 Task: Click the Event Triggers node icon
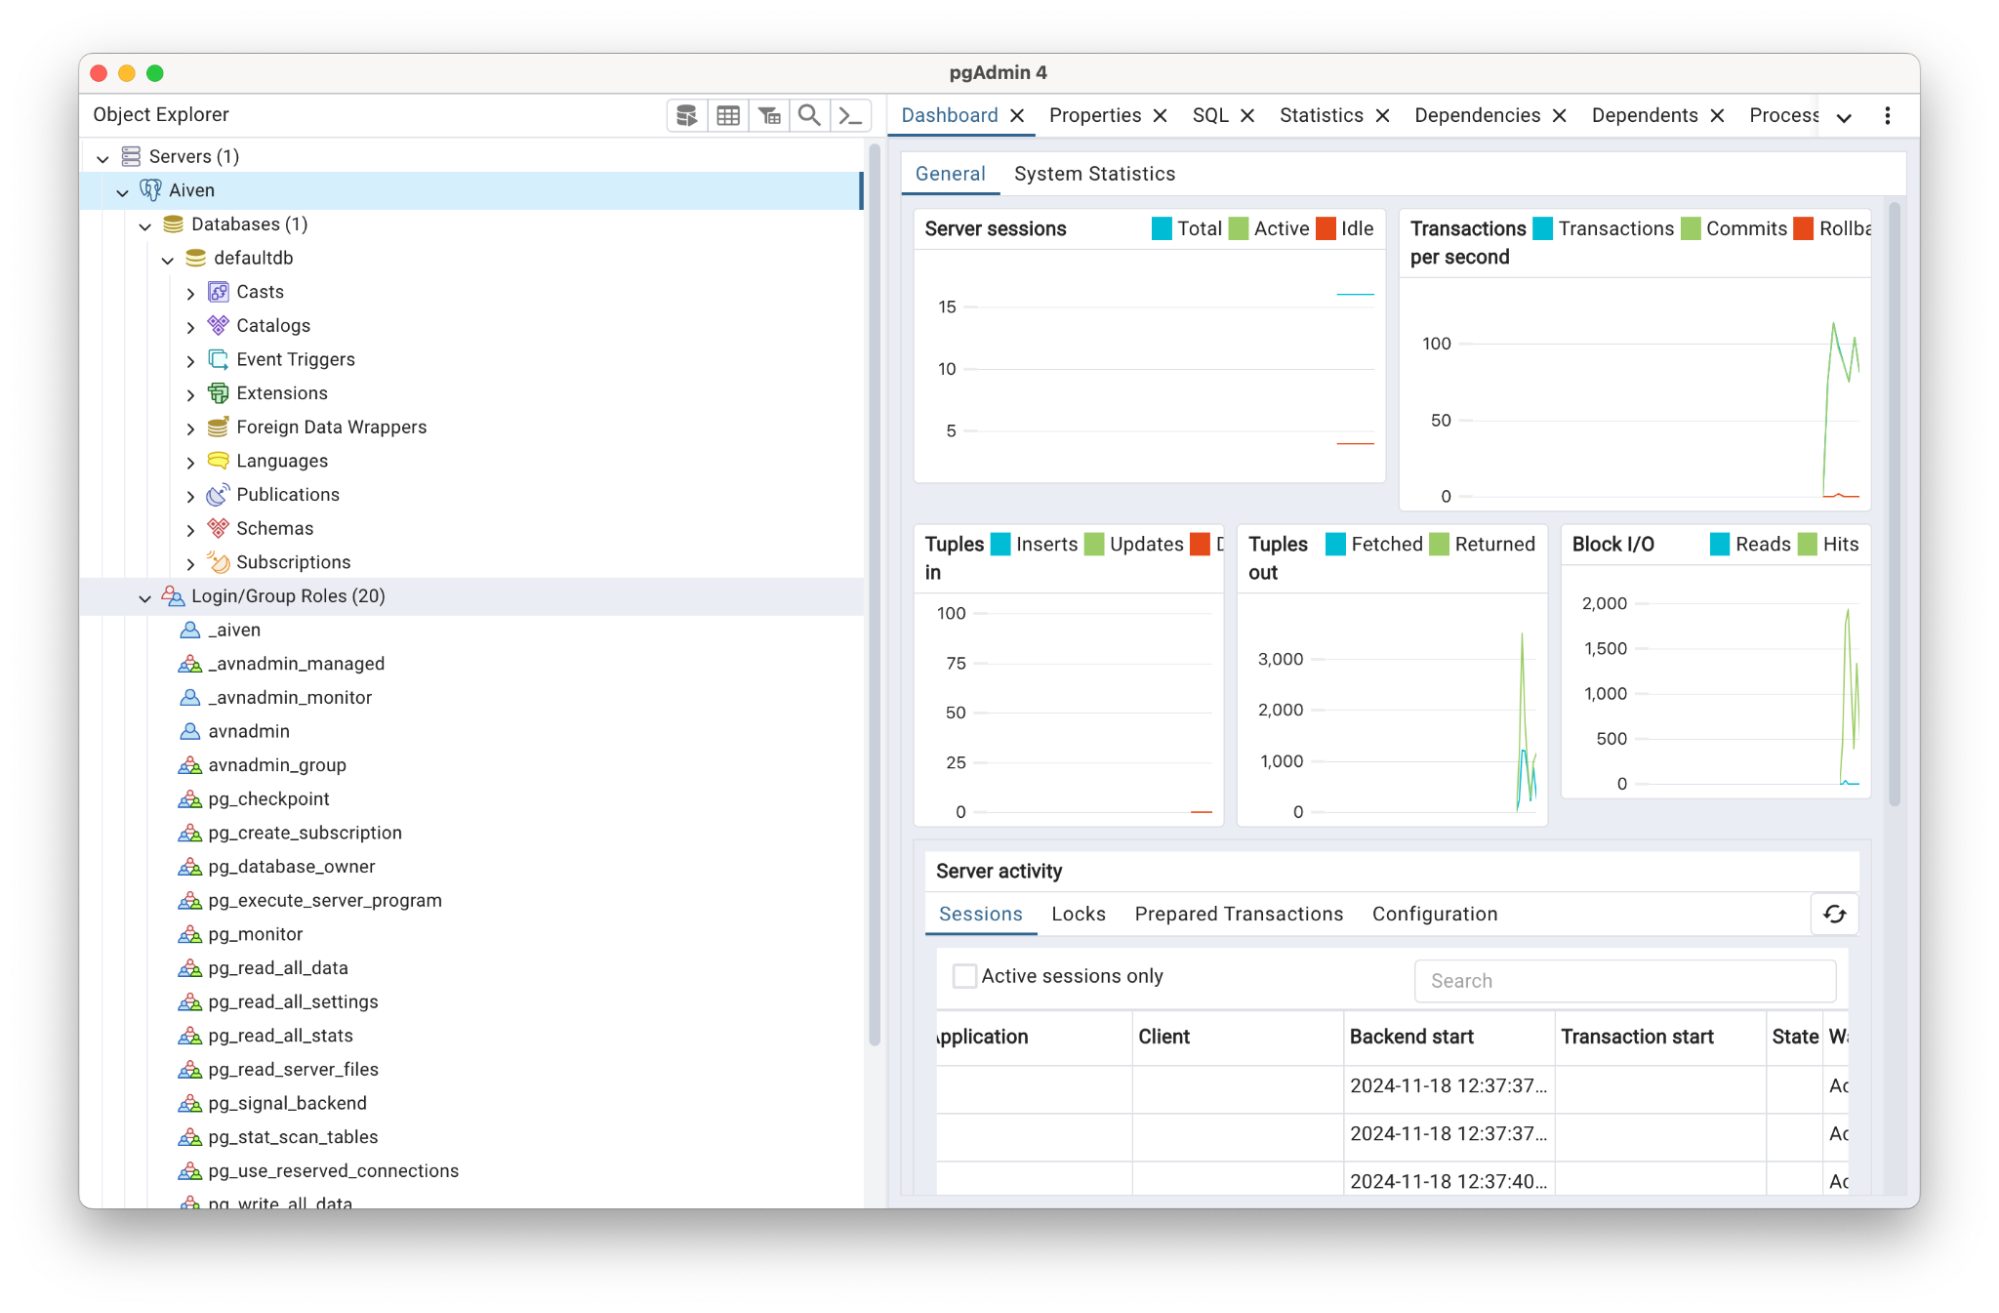coord(218,359)
